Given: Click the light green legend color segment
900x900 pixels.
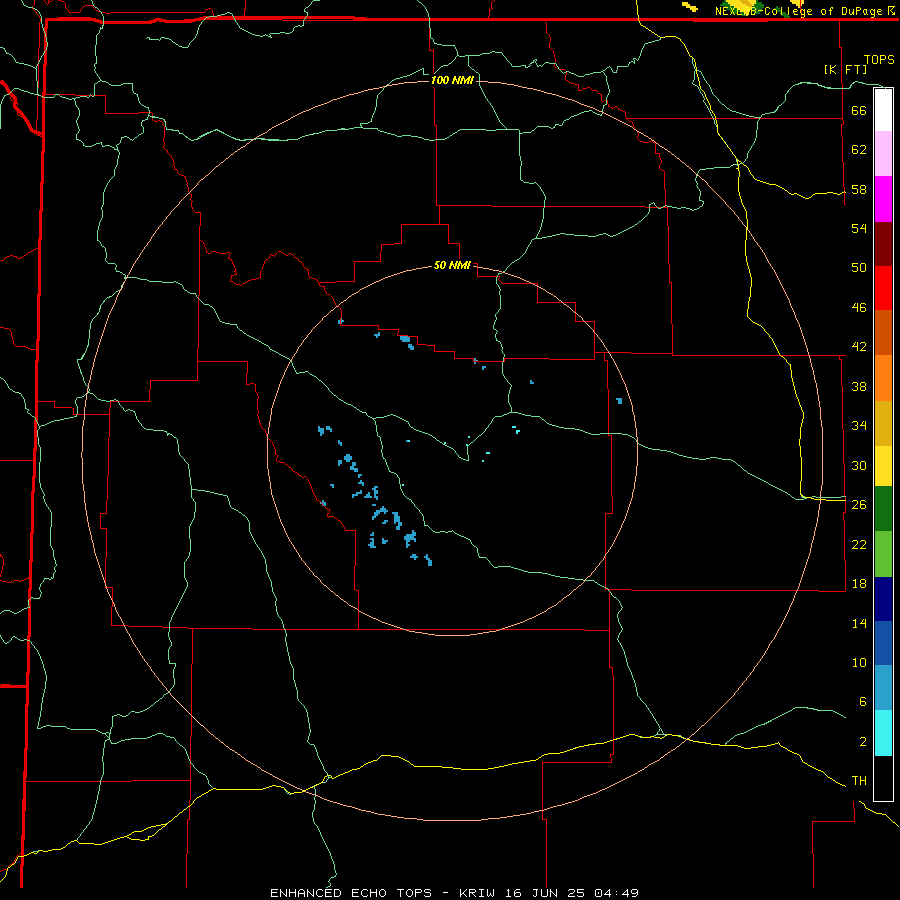Looking at the screenshot, I should coord(883,554).
